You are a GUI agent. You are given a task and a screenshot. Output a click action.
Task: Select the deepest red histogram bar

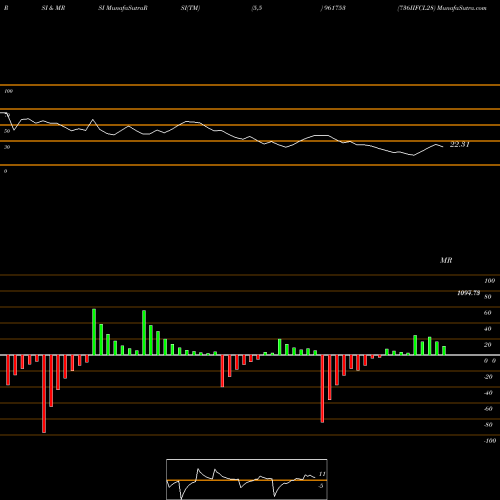44,394
